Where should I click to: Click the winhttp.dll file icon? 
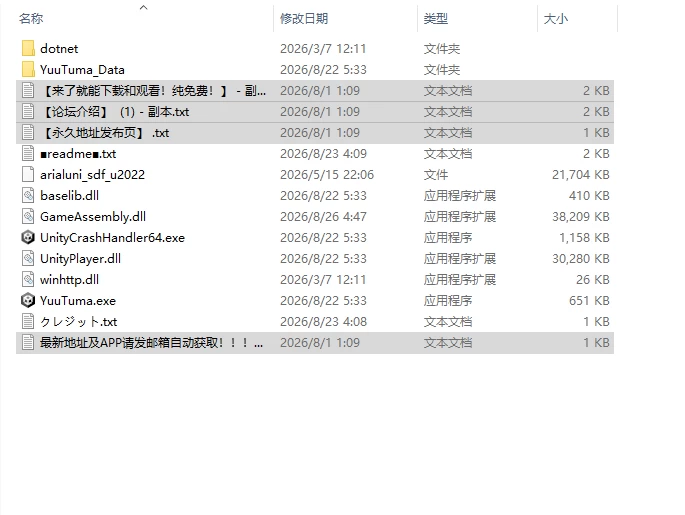tap(28, 279)
